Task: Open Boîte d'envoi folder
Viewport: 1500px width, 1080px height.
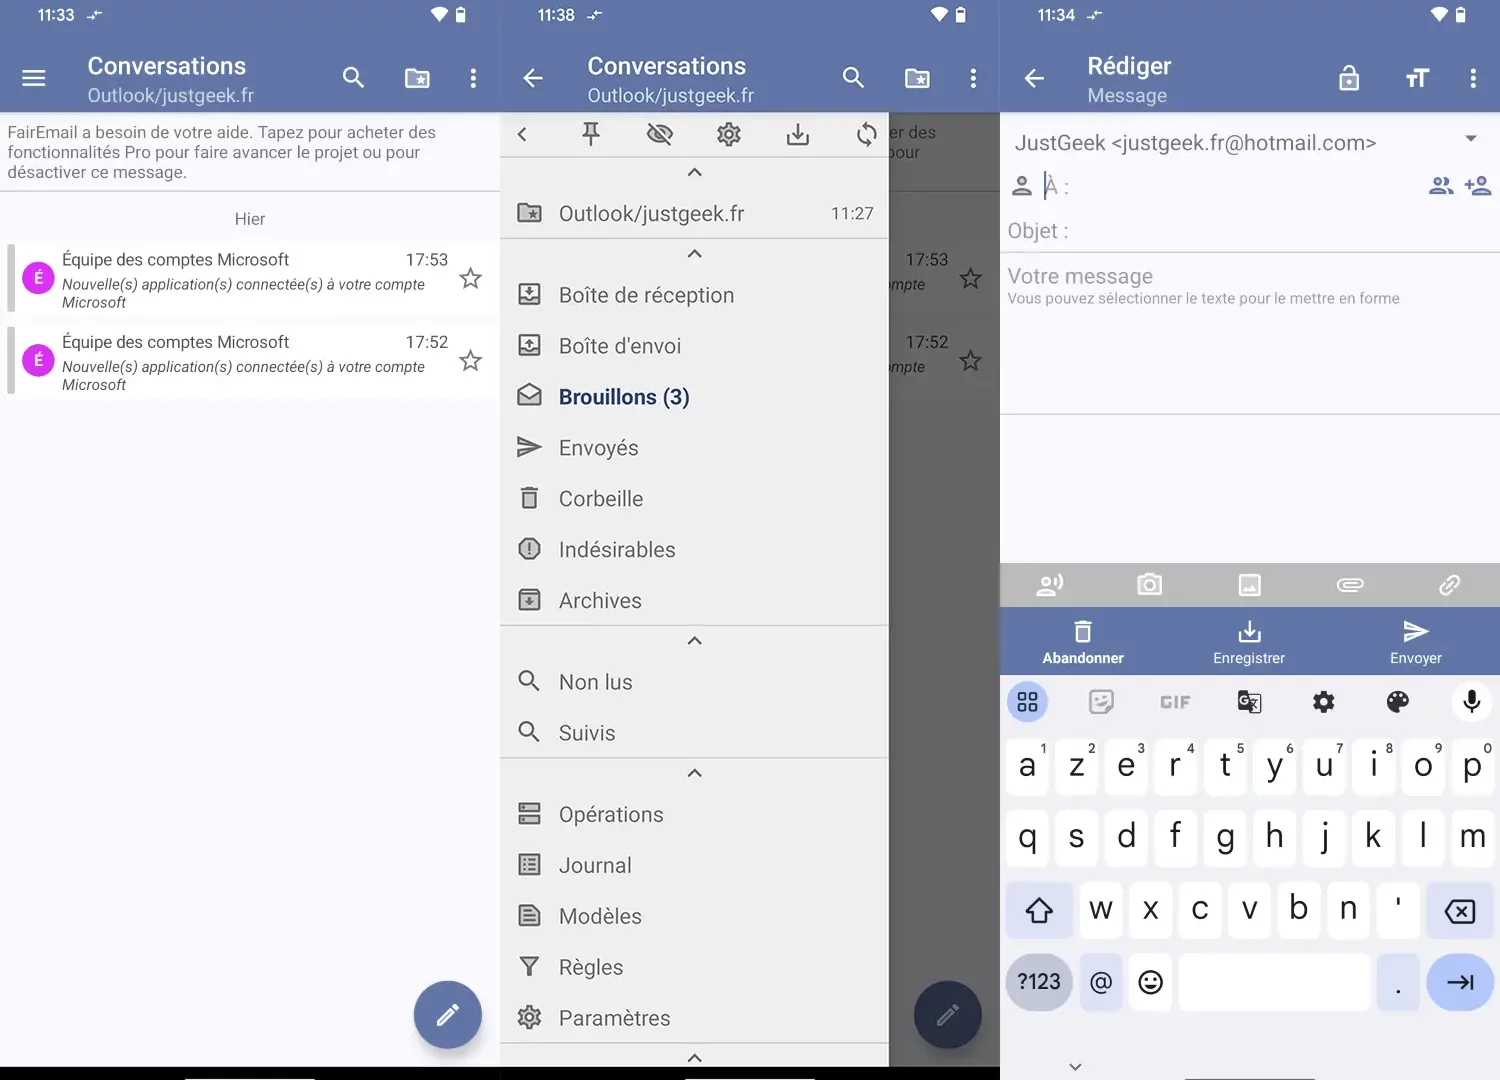Action: point(695,346)
